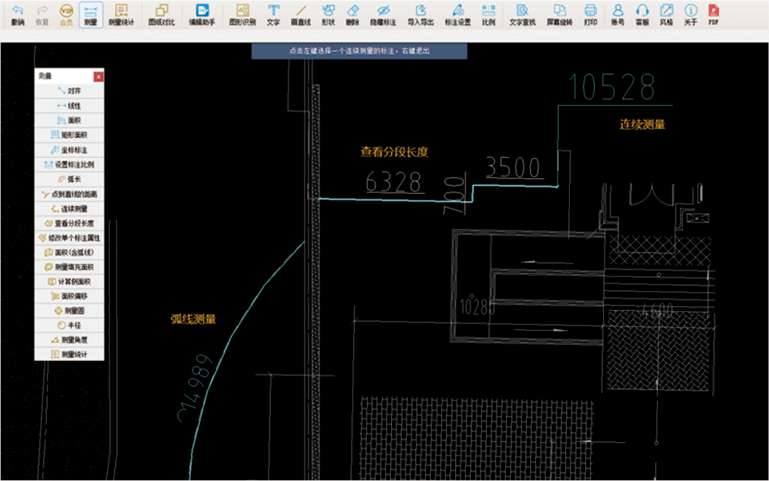This screenshot has width=769, height=481.
Task: Open 文字查找 text search
Action: 521,13
